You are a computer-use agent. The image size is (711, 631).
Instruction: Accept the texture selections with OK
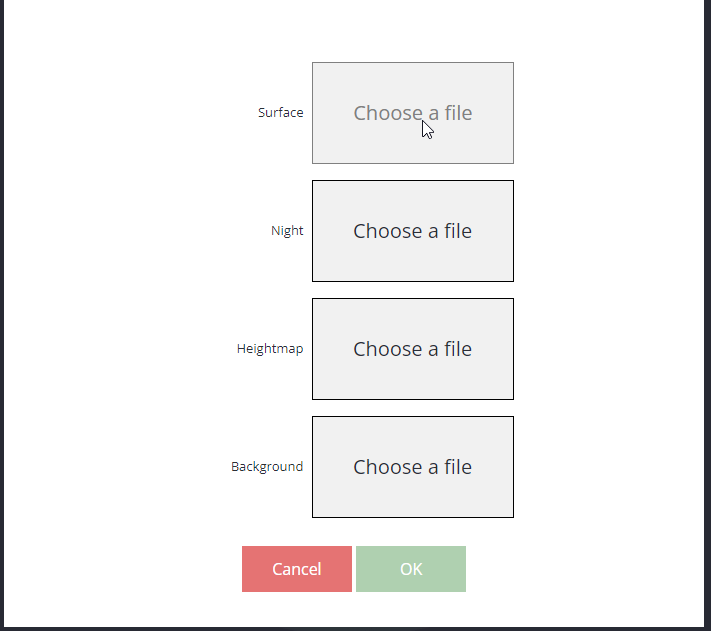point(411,568)
